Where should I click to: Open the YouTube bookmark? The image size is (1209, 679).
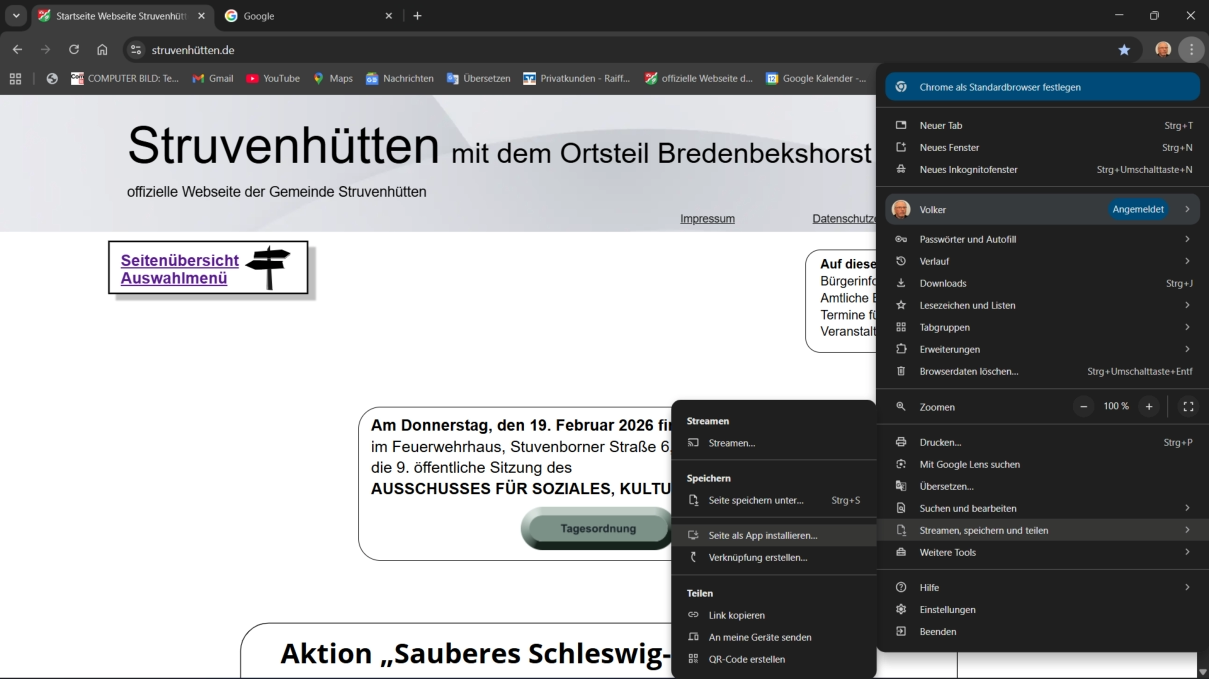click(x=272, y=79)
